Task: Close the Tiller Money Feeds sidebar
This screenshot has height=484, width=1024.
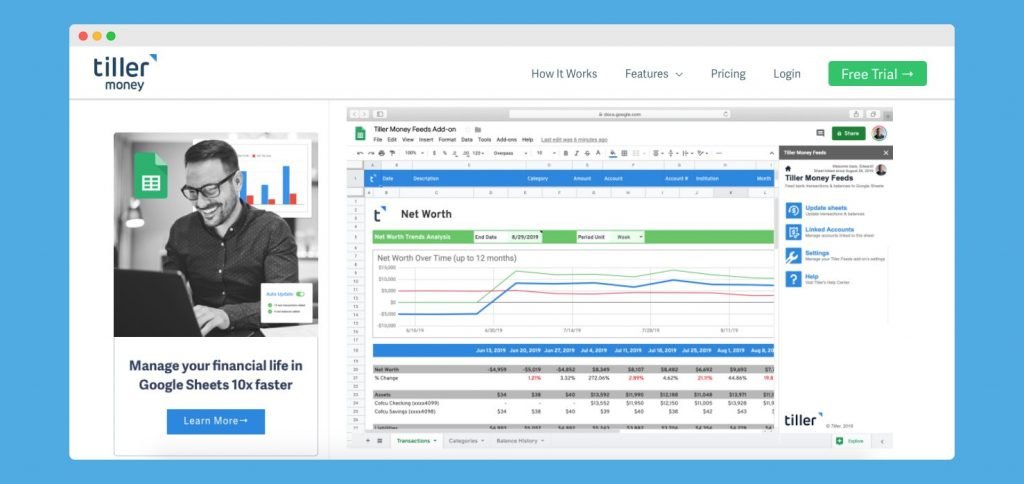Action: [886, 153]
